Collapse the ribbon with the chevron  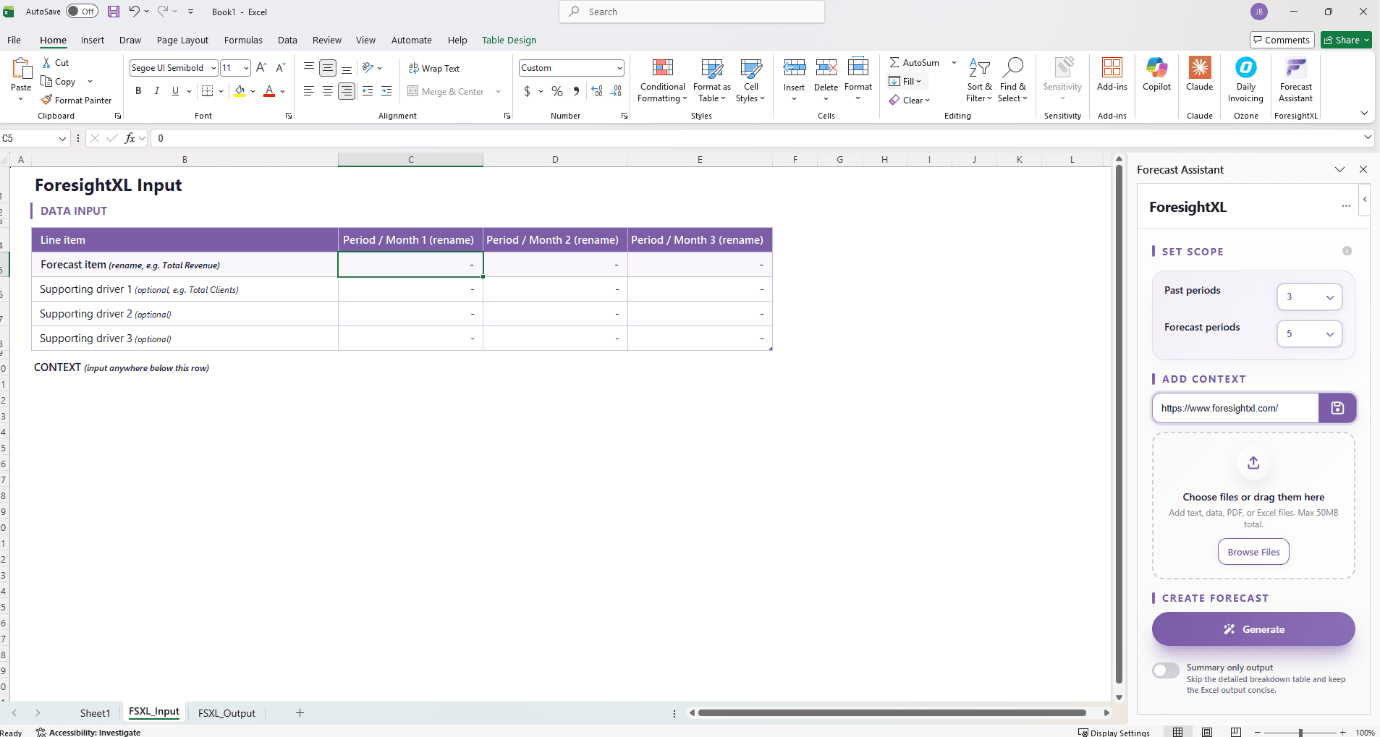tap(1364, 114)
